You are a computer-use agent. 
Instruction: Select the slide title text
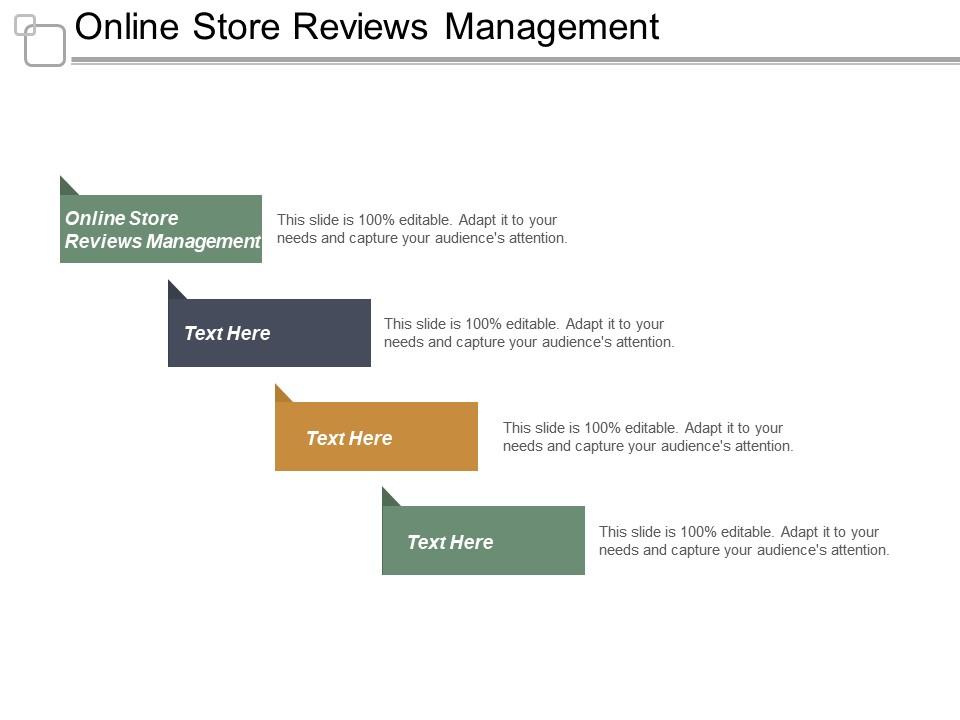367,27
